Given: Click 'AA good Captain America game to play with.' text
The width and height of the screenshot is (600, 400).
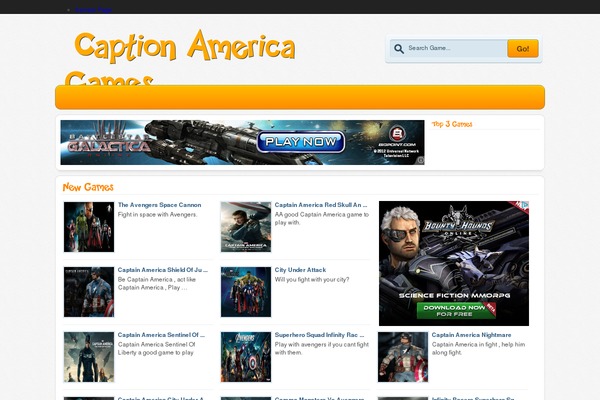Looking at the screenshot, I should coord(321,219).
